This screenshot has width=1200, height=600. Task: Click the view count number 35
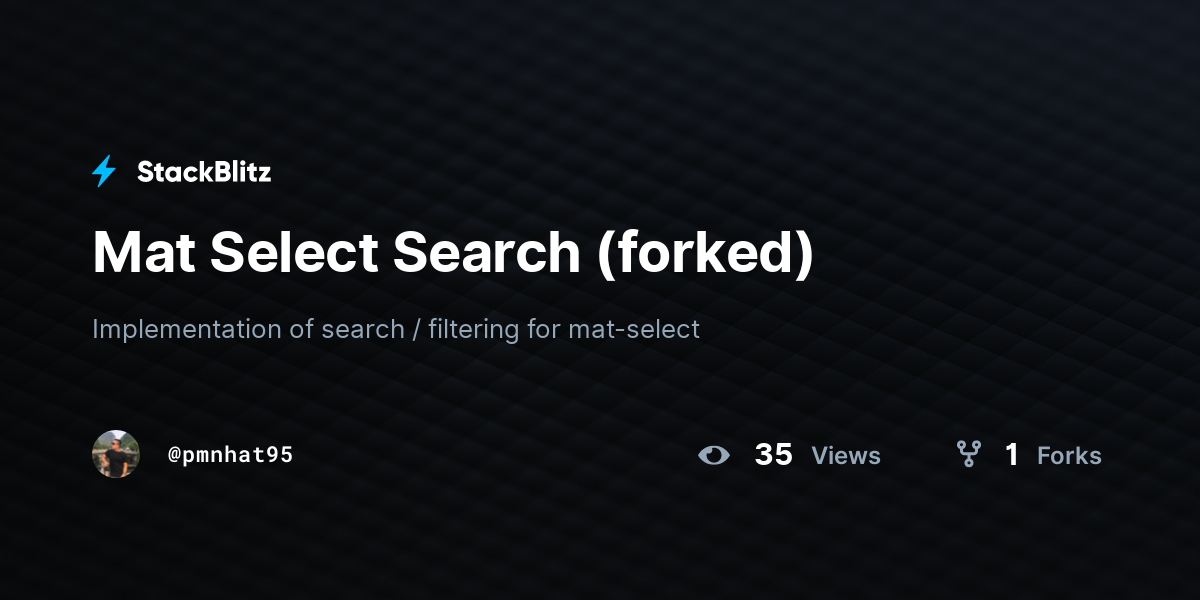774,455
